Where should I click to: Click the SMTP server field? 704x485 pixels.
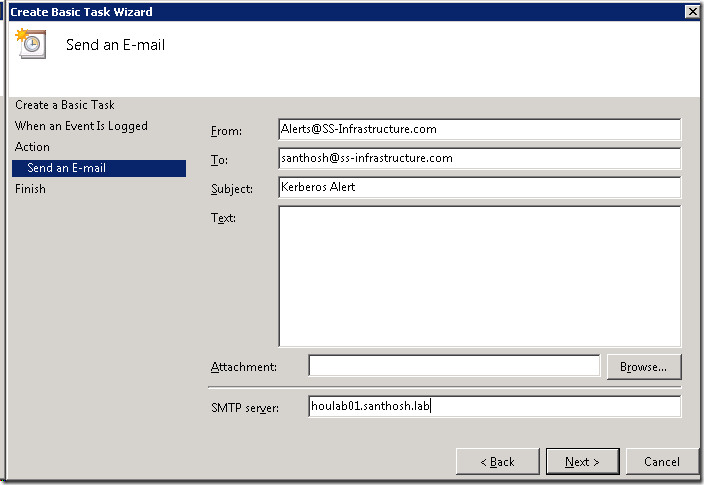tap(494, 406)
